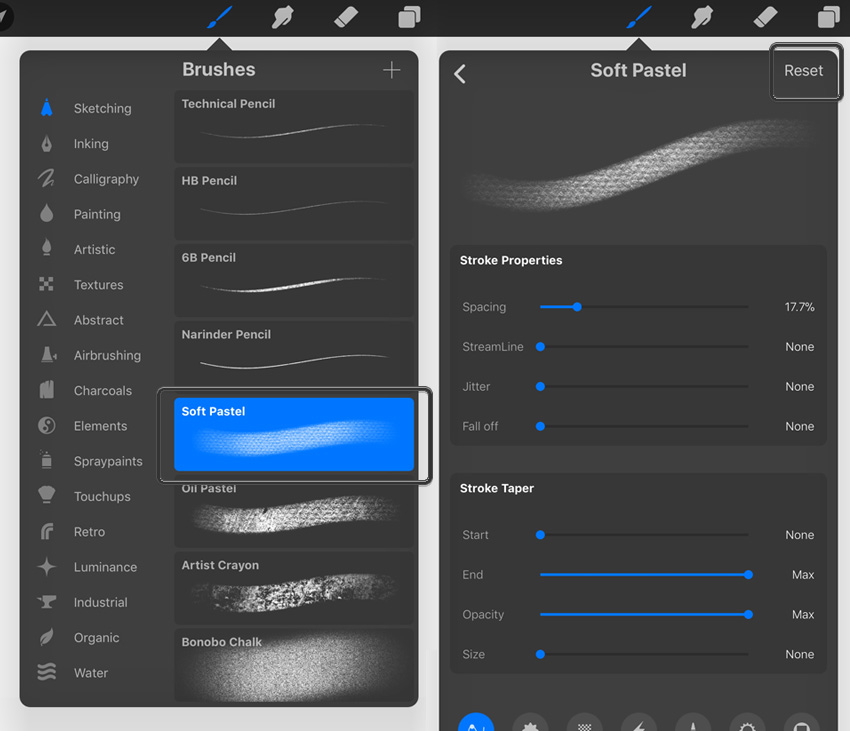Choose the Narinder Pencil brush
The image size is (850, 731).
pos(294,355)
